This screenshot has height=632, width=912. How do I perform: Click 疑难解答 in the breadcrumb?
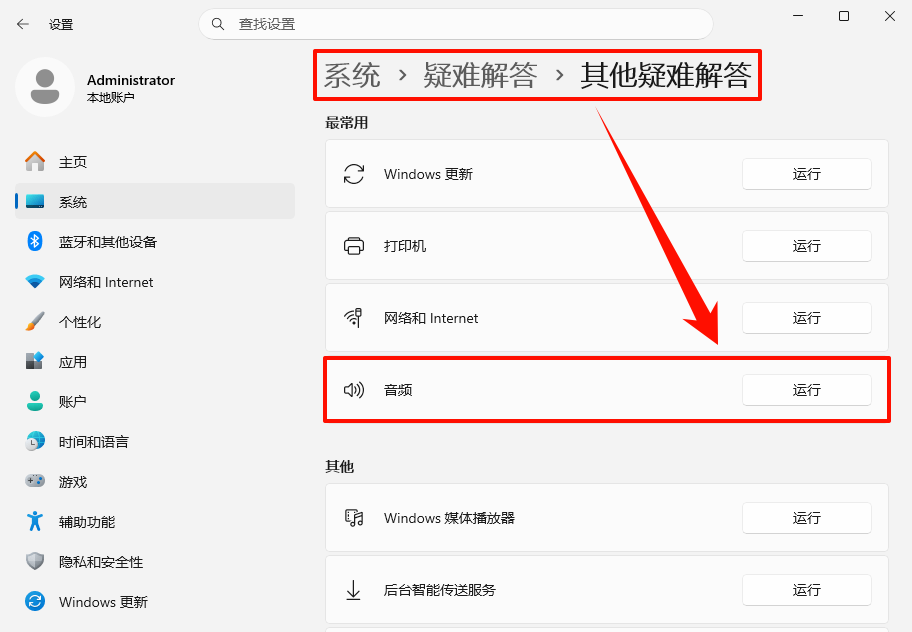coord(480,76)
